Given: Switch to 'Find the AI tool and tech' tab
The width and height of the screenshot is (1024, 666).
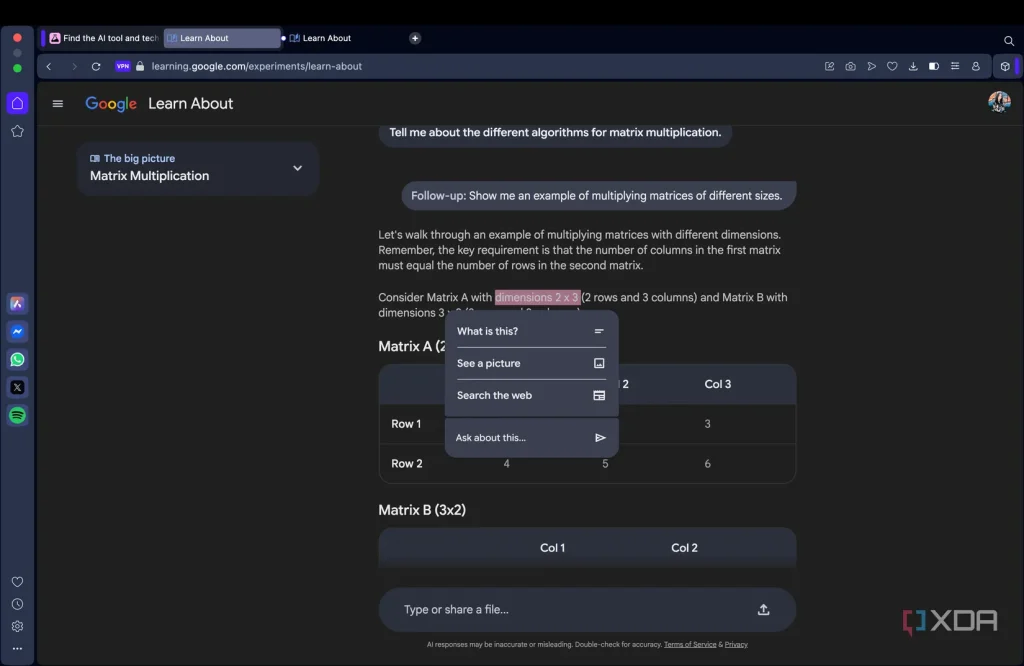Looking at the screenshot, I should (104, 39).
